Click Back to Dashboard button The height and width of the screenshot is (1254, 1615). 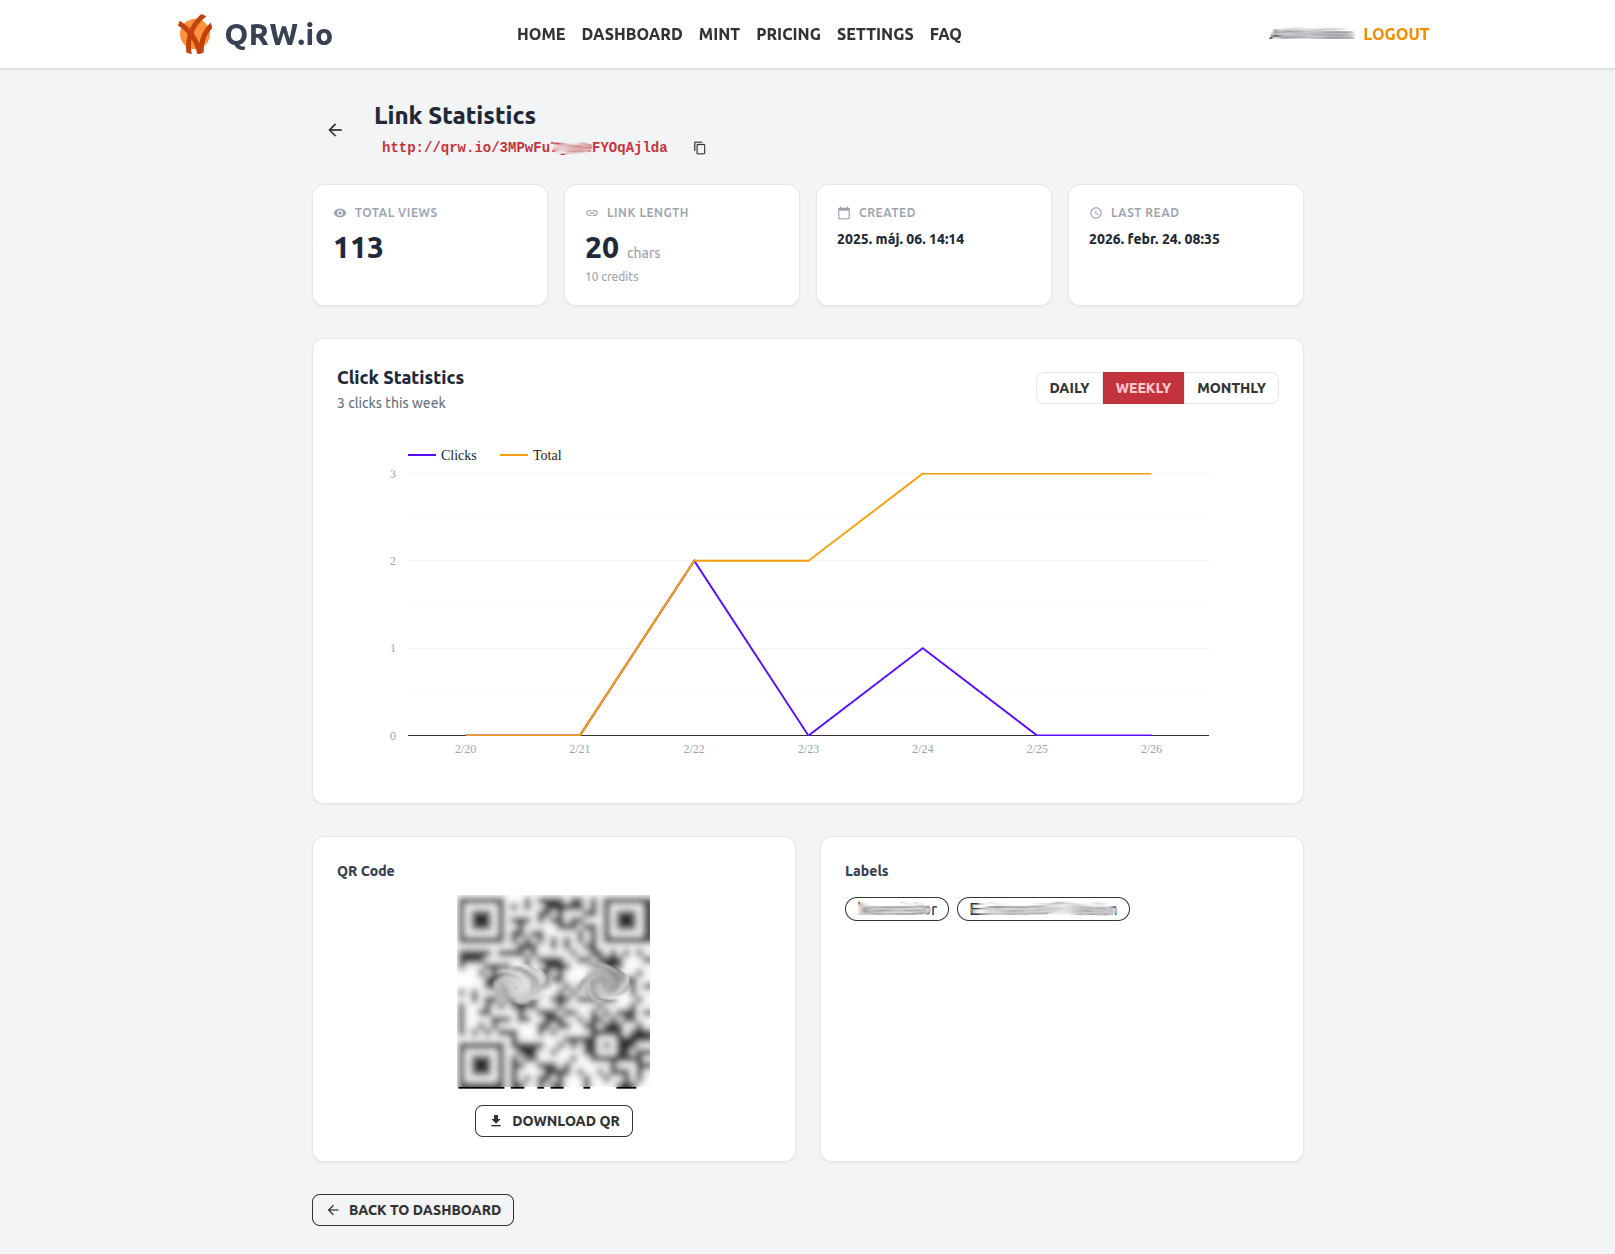tap(413, 1210)
